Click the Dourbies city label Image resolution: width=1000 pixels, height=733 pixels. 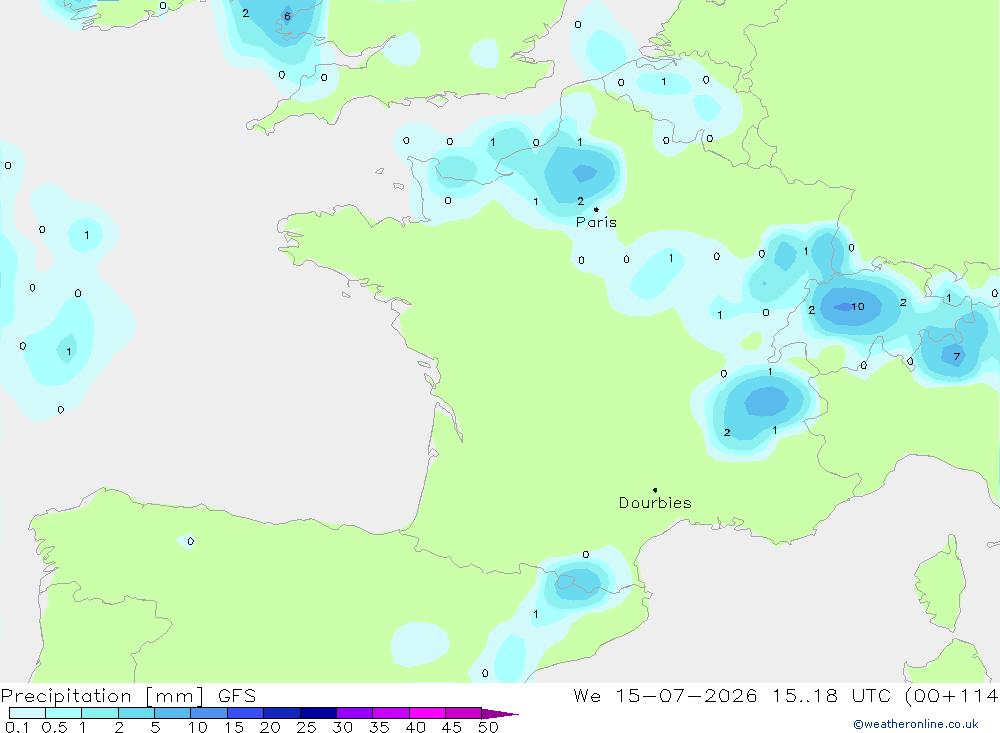point(655,503)
